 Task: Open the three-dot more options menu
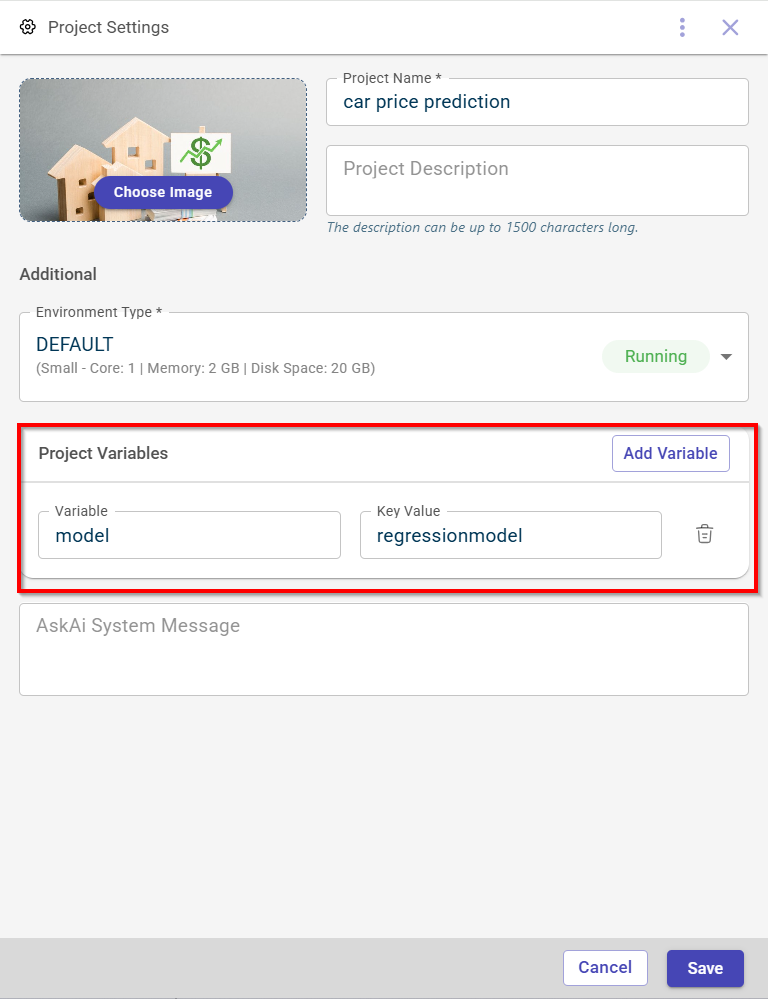[x=682, y=27]
